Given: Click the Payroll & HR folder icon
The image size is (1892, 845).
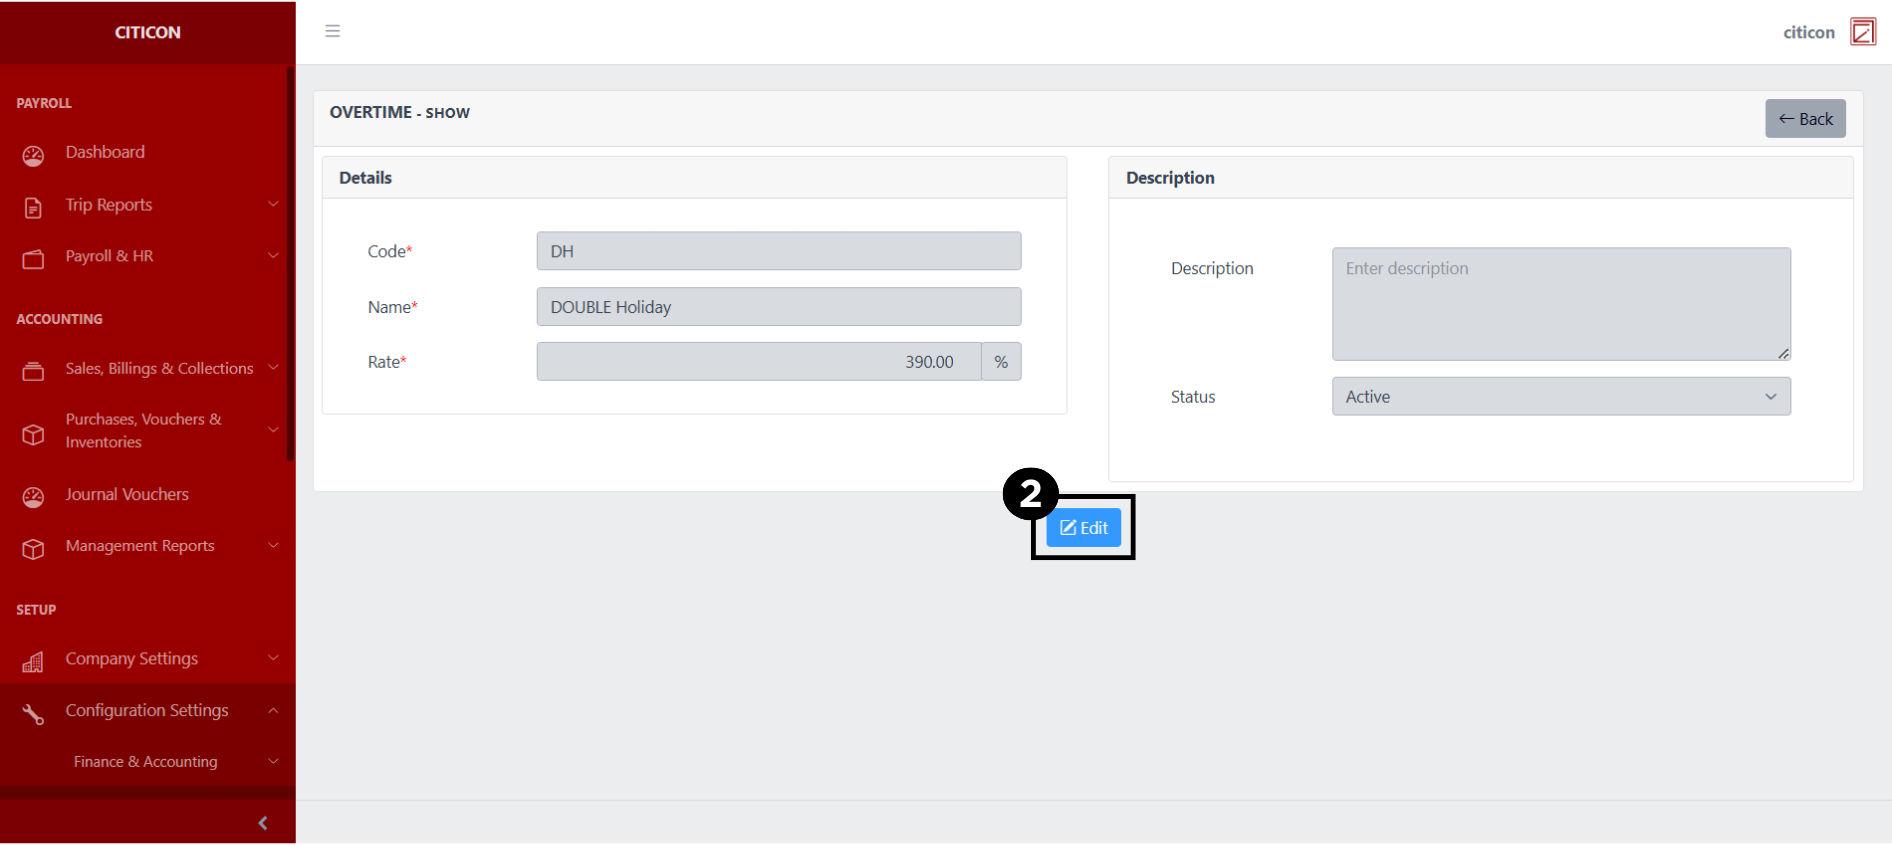Looking at the screenshot, I should (33, 259).
